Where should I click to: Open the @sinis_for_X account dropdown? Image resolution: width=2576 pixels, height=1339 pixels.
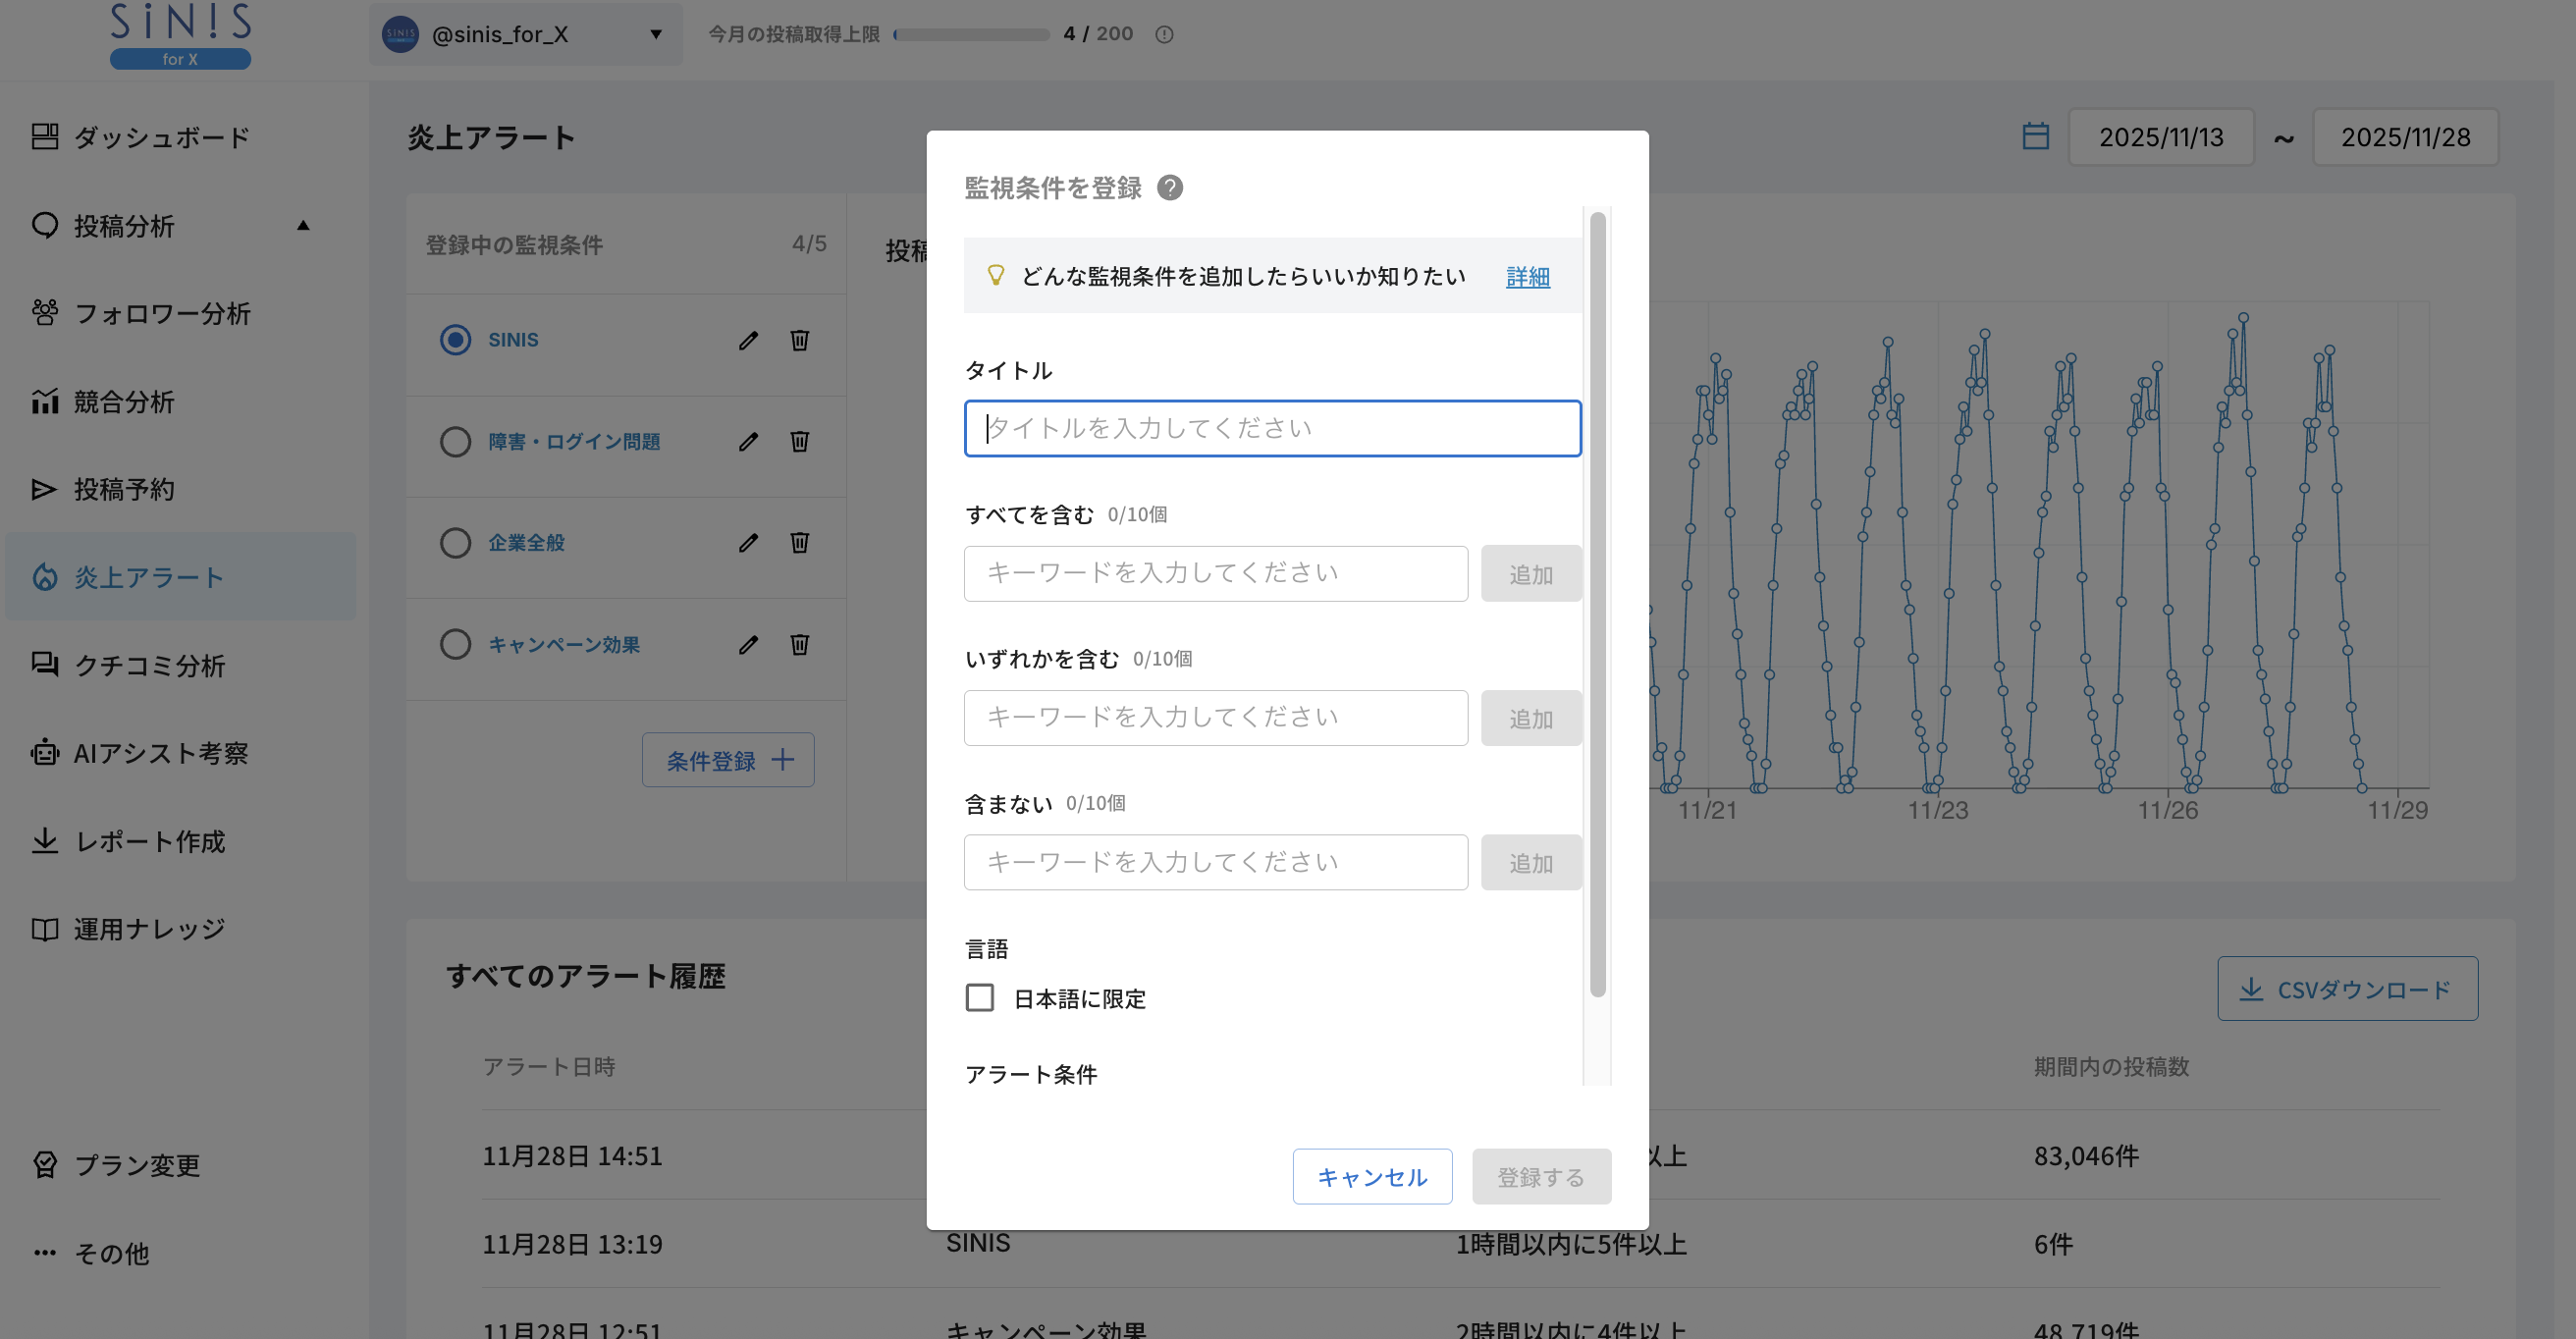click(x=527, y=34)
